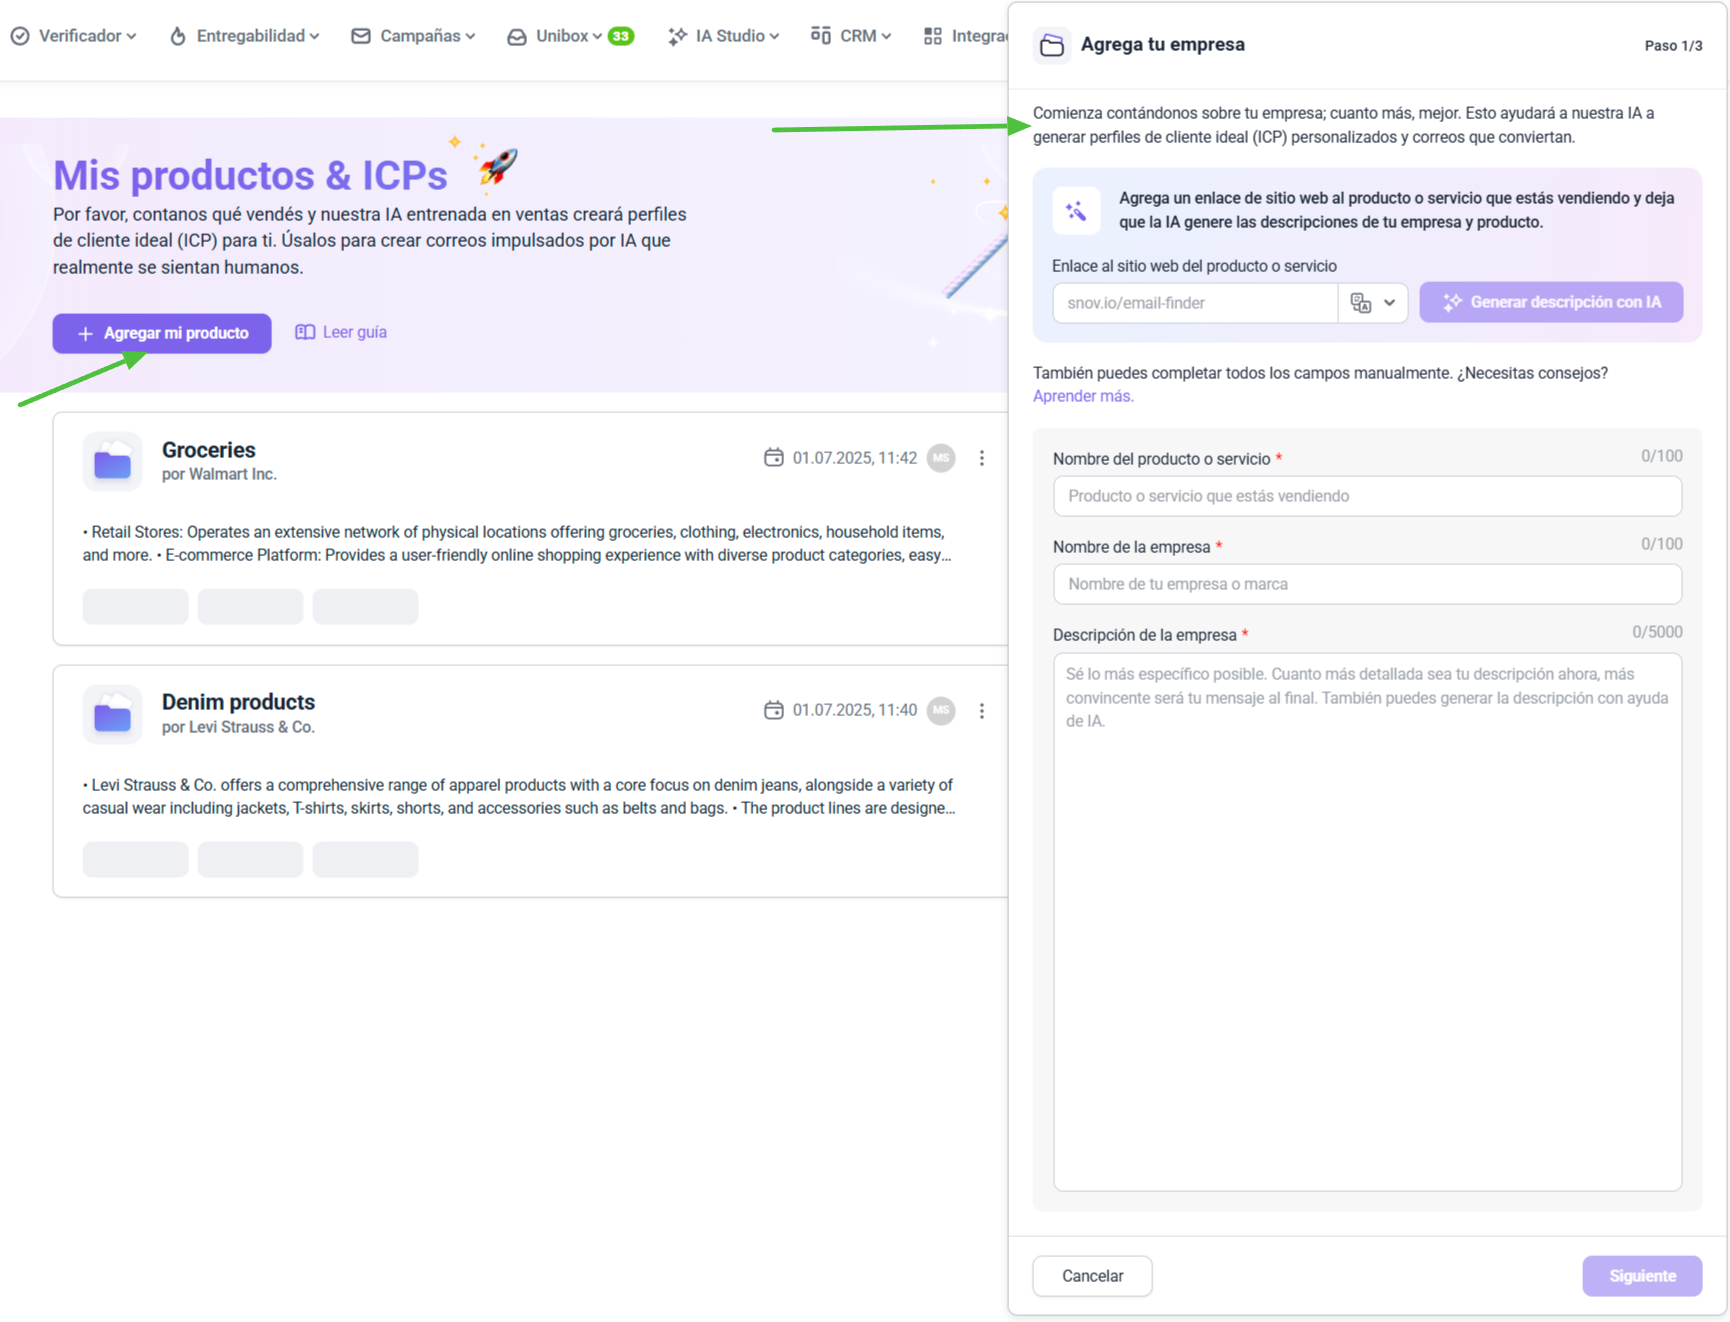Click the Agrega tu empresa folder icon

(1052, 45)
